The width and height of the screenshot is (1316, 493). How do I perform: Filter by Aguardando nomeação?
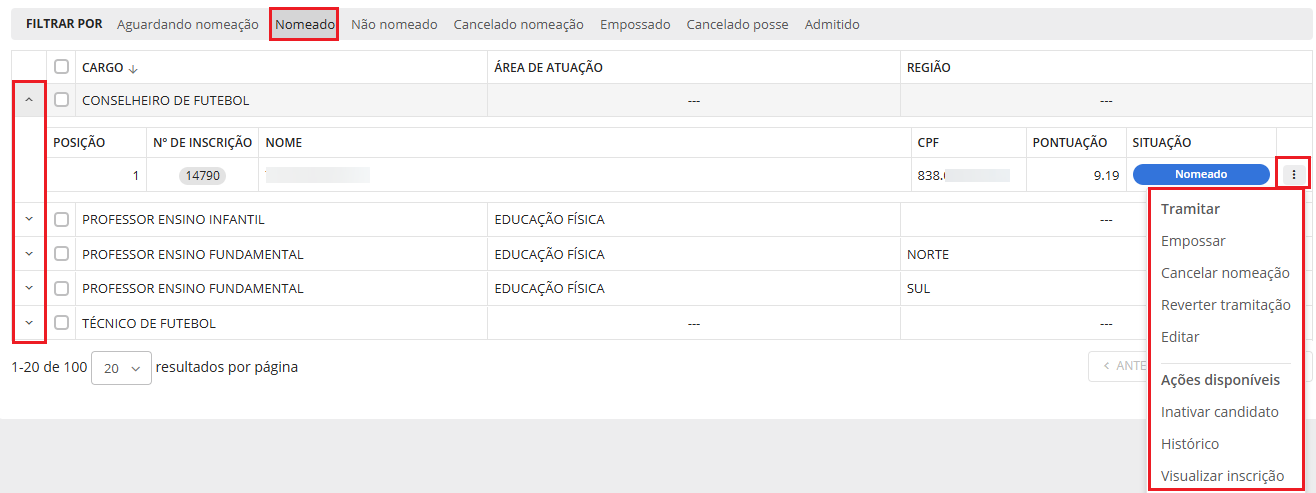point(188,24)
